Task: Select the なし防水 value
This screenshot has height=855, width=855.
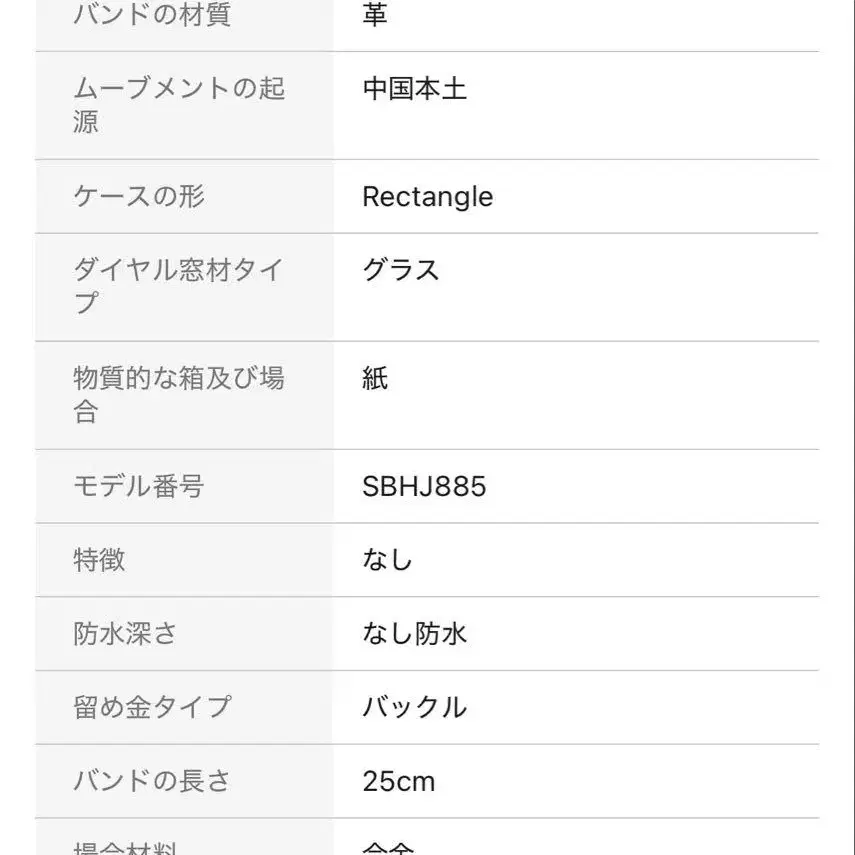Action: point(414,633)
